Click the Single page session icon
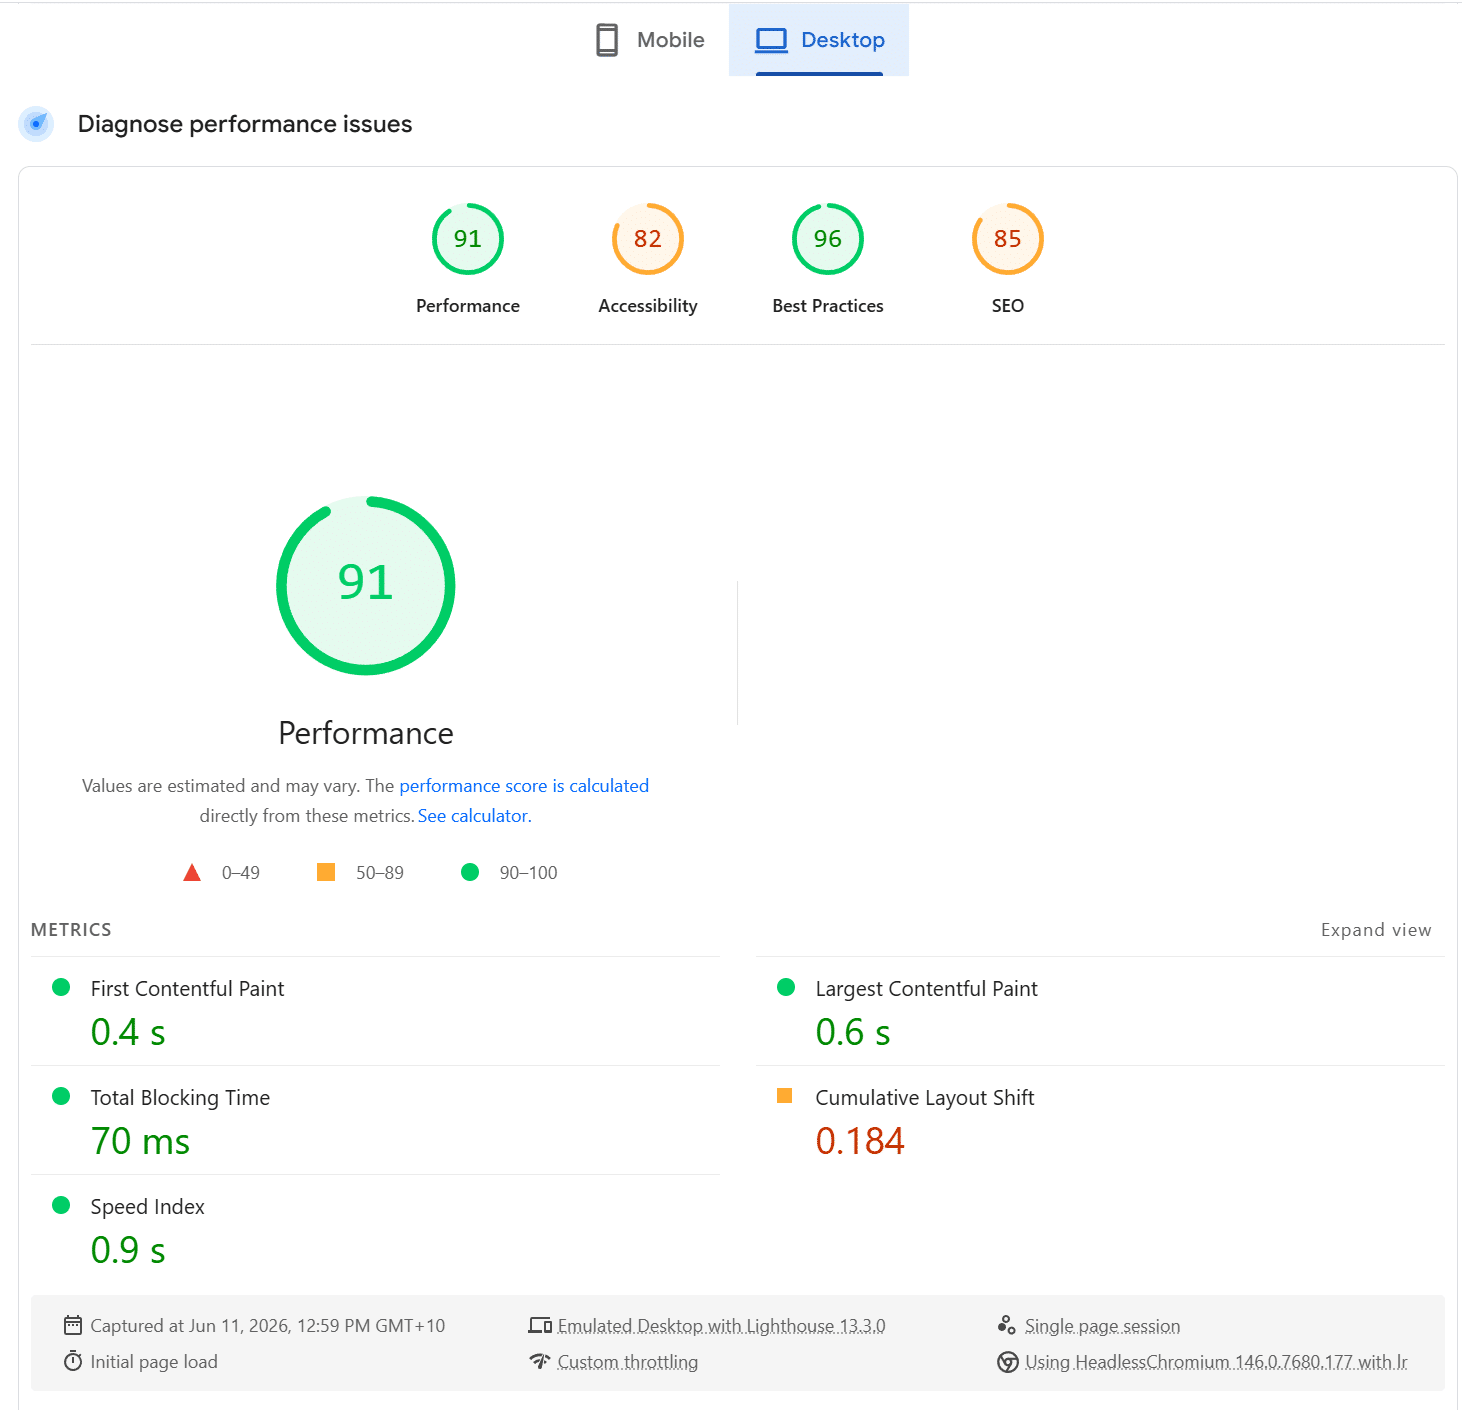Viewport: 1462px width, 1410px height. pyautogui.click(x=1007, y=1325)
